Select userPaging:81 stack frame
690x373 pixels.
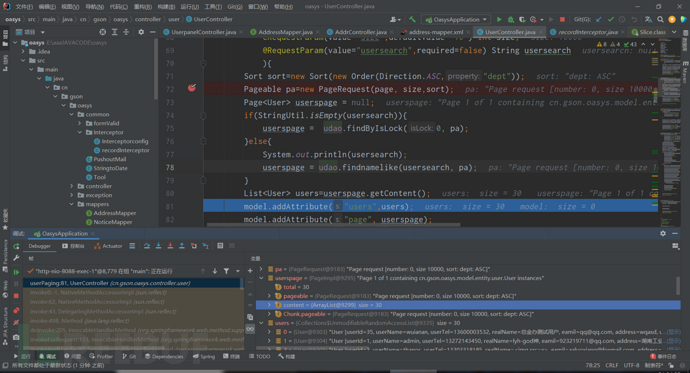pos(131,283)
